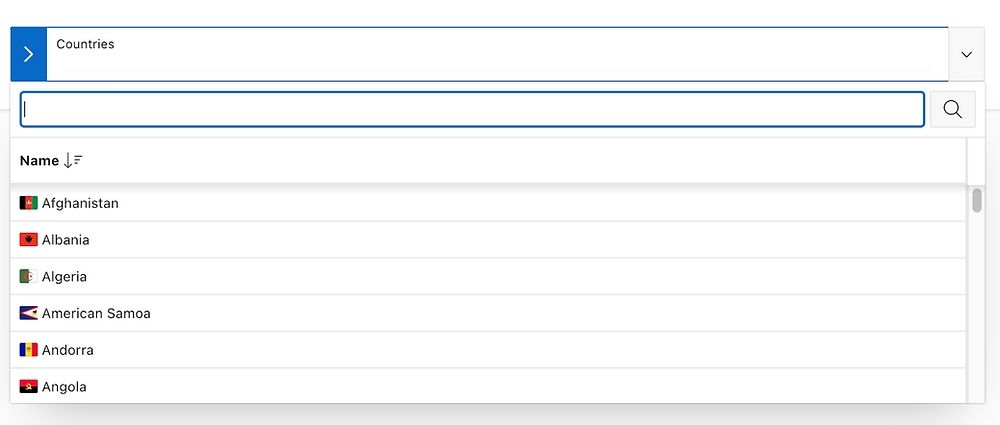1000x425 pixels.
Task: Select Afghanistan from the list
Action: (x=488, y=203)
